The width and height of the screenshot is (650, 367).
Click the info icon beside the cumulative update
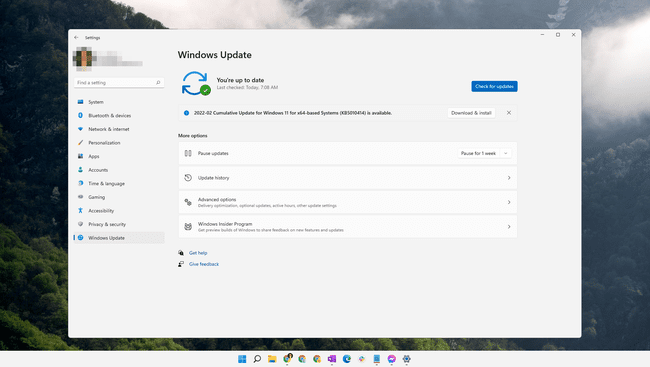coord(187,113)
